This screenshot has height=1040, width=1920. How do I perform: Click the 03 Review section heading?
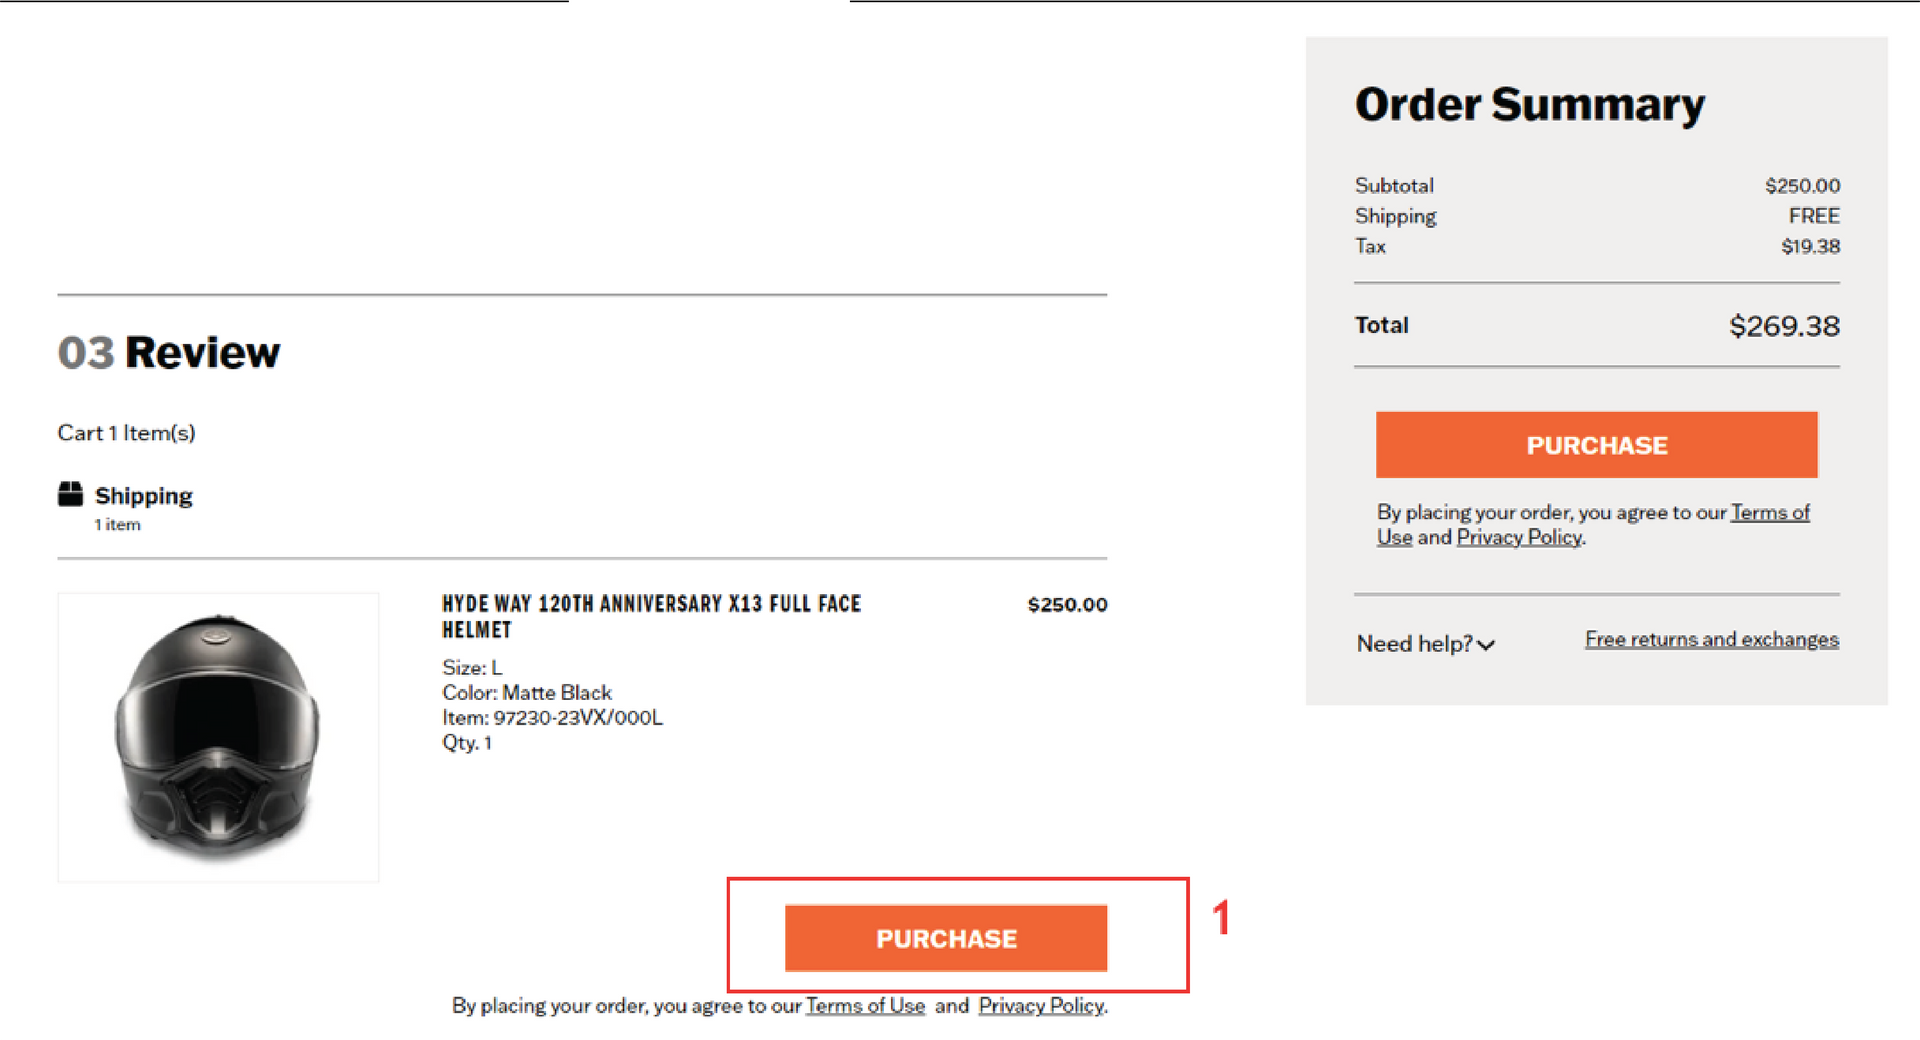click(169, 352)
